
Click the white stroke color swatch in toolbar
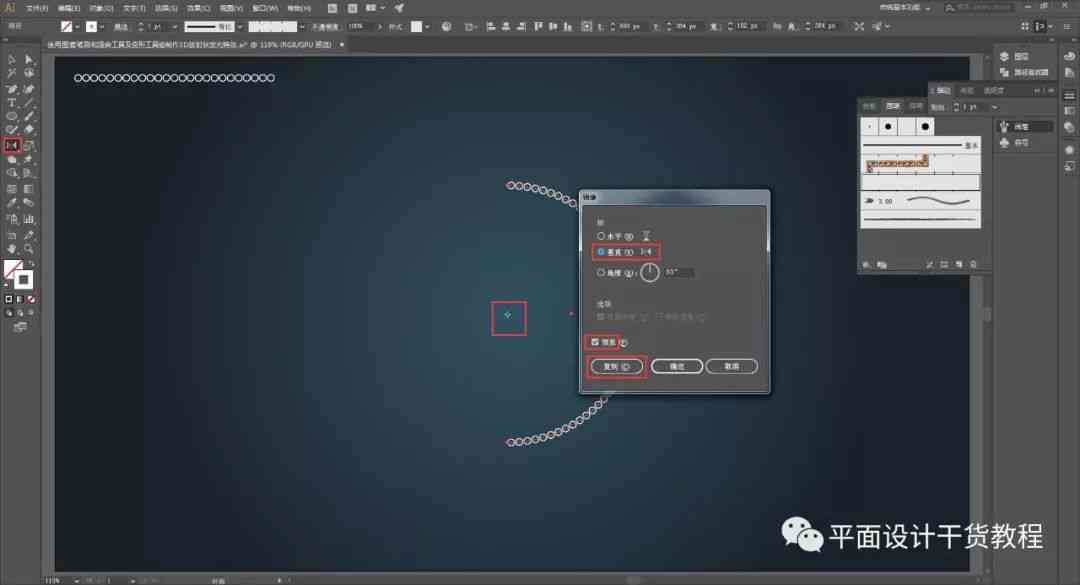[23, 280]
